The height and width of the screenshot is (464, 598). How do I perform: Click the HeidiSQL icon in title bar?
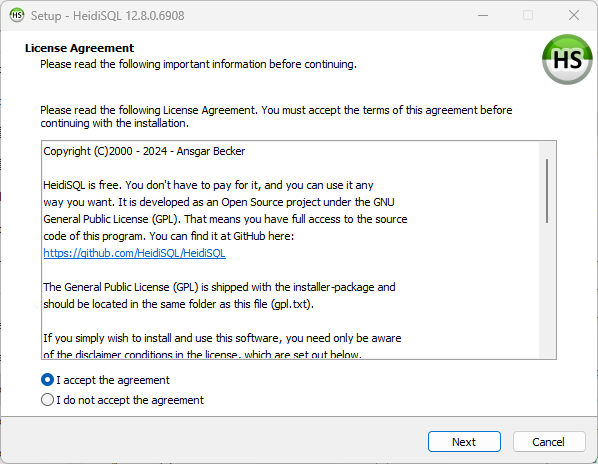coord(17,16)
